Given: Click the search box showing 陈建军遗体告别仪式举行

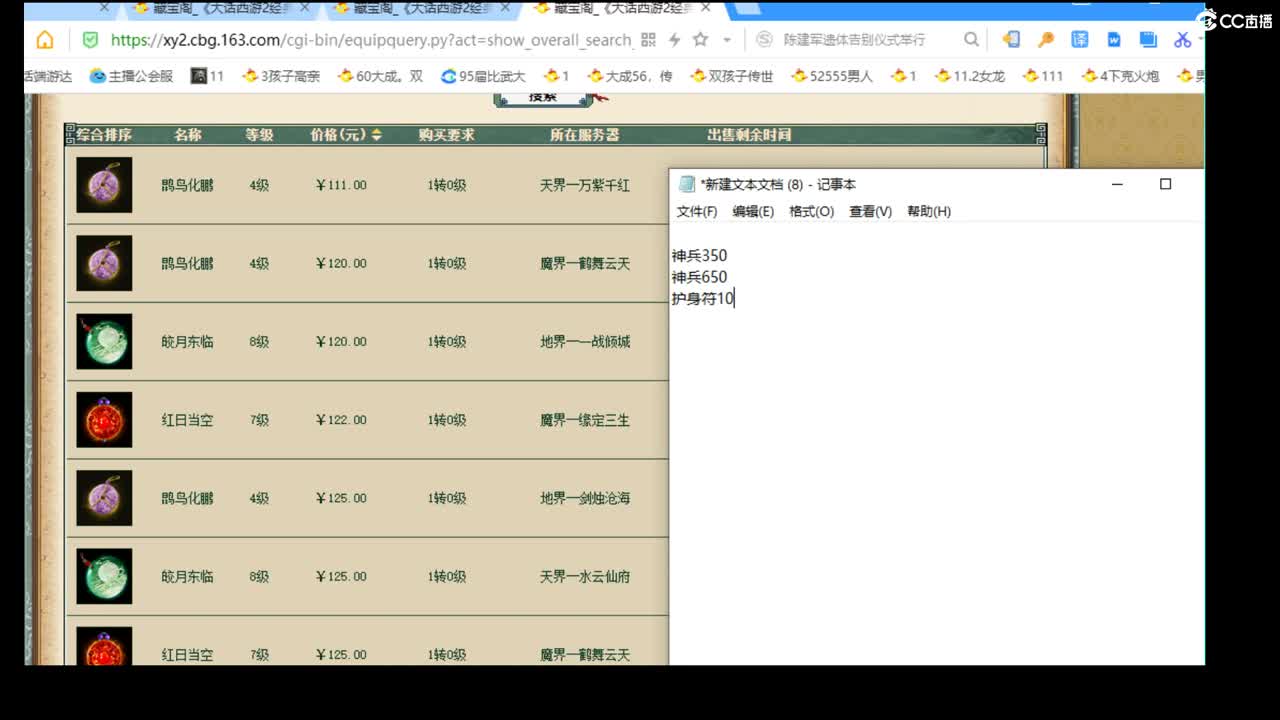Looking at the screenshot, I should (x=855, y=40).
